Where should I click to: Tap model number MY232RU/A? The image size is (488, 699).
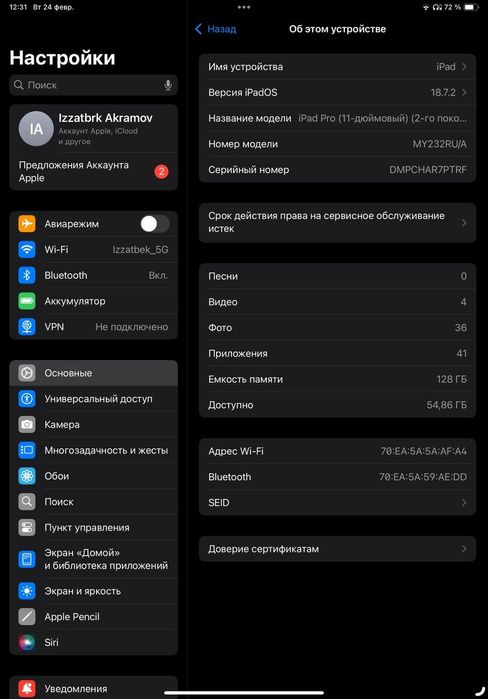(x=439, y=144)
